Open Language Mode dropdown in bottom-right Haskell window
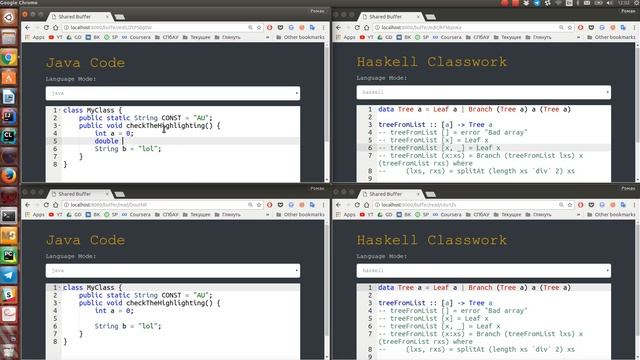640x360 pixels. tap(484, 270)
